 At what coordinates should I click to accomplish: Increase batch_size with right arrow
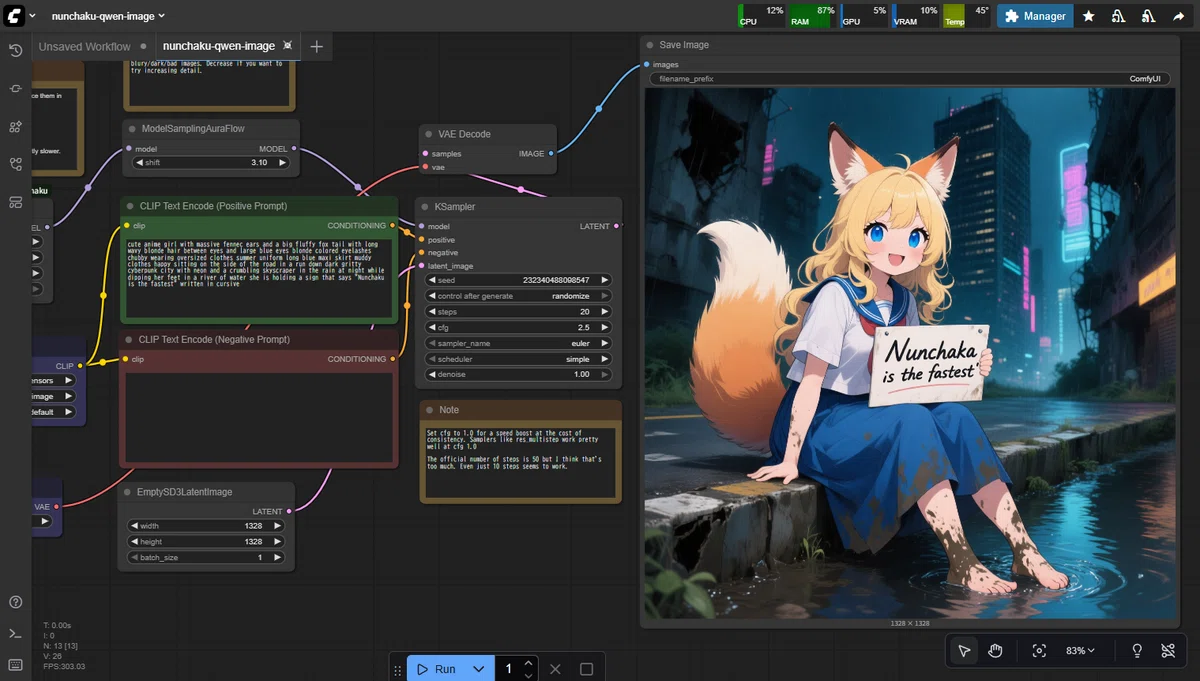(x=277, y=557)
